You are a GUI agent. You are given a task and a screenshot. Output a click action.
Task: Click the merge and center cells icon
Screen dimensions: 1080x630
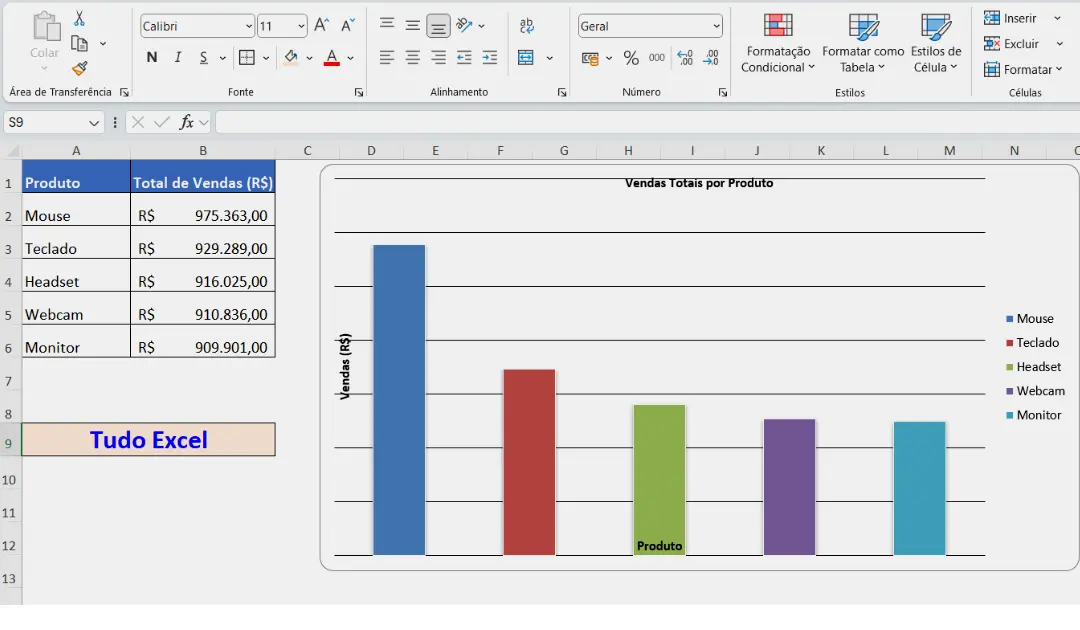tap(528, 57)
